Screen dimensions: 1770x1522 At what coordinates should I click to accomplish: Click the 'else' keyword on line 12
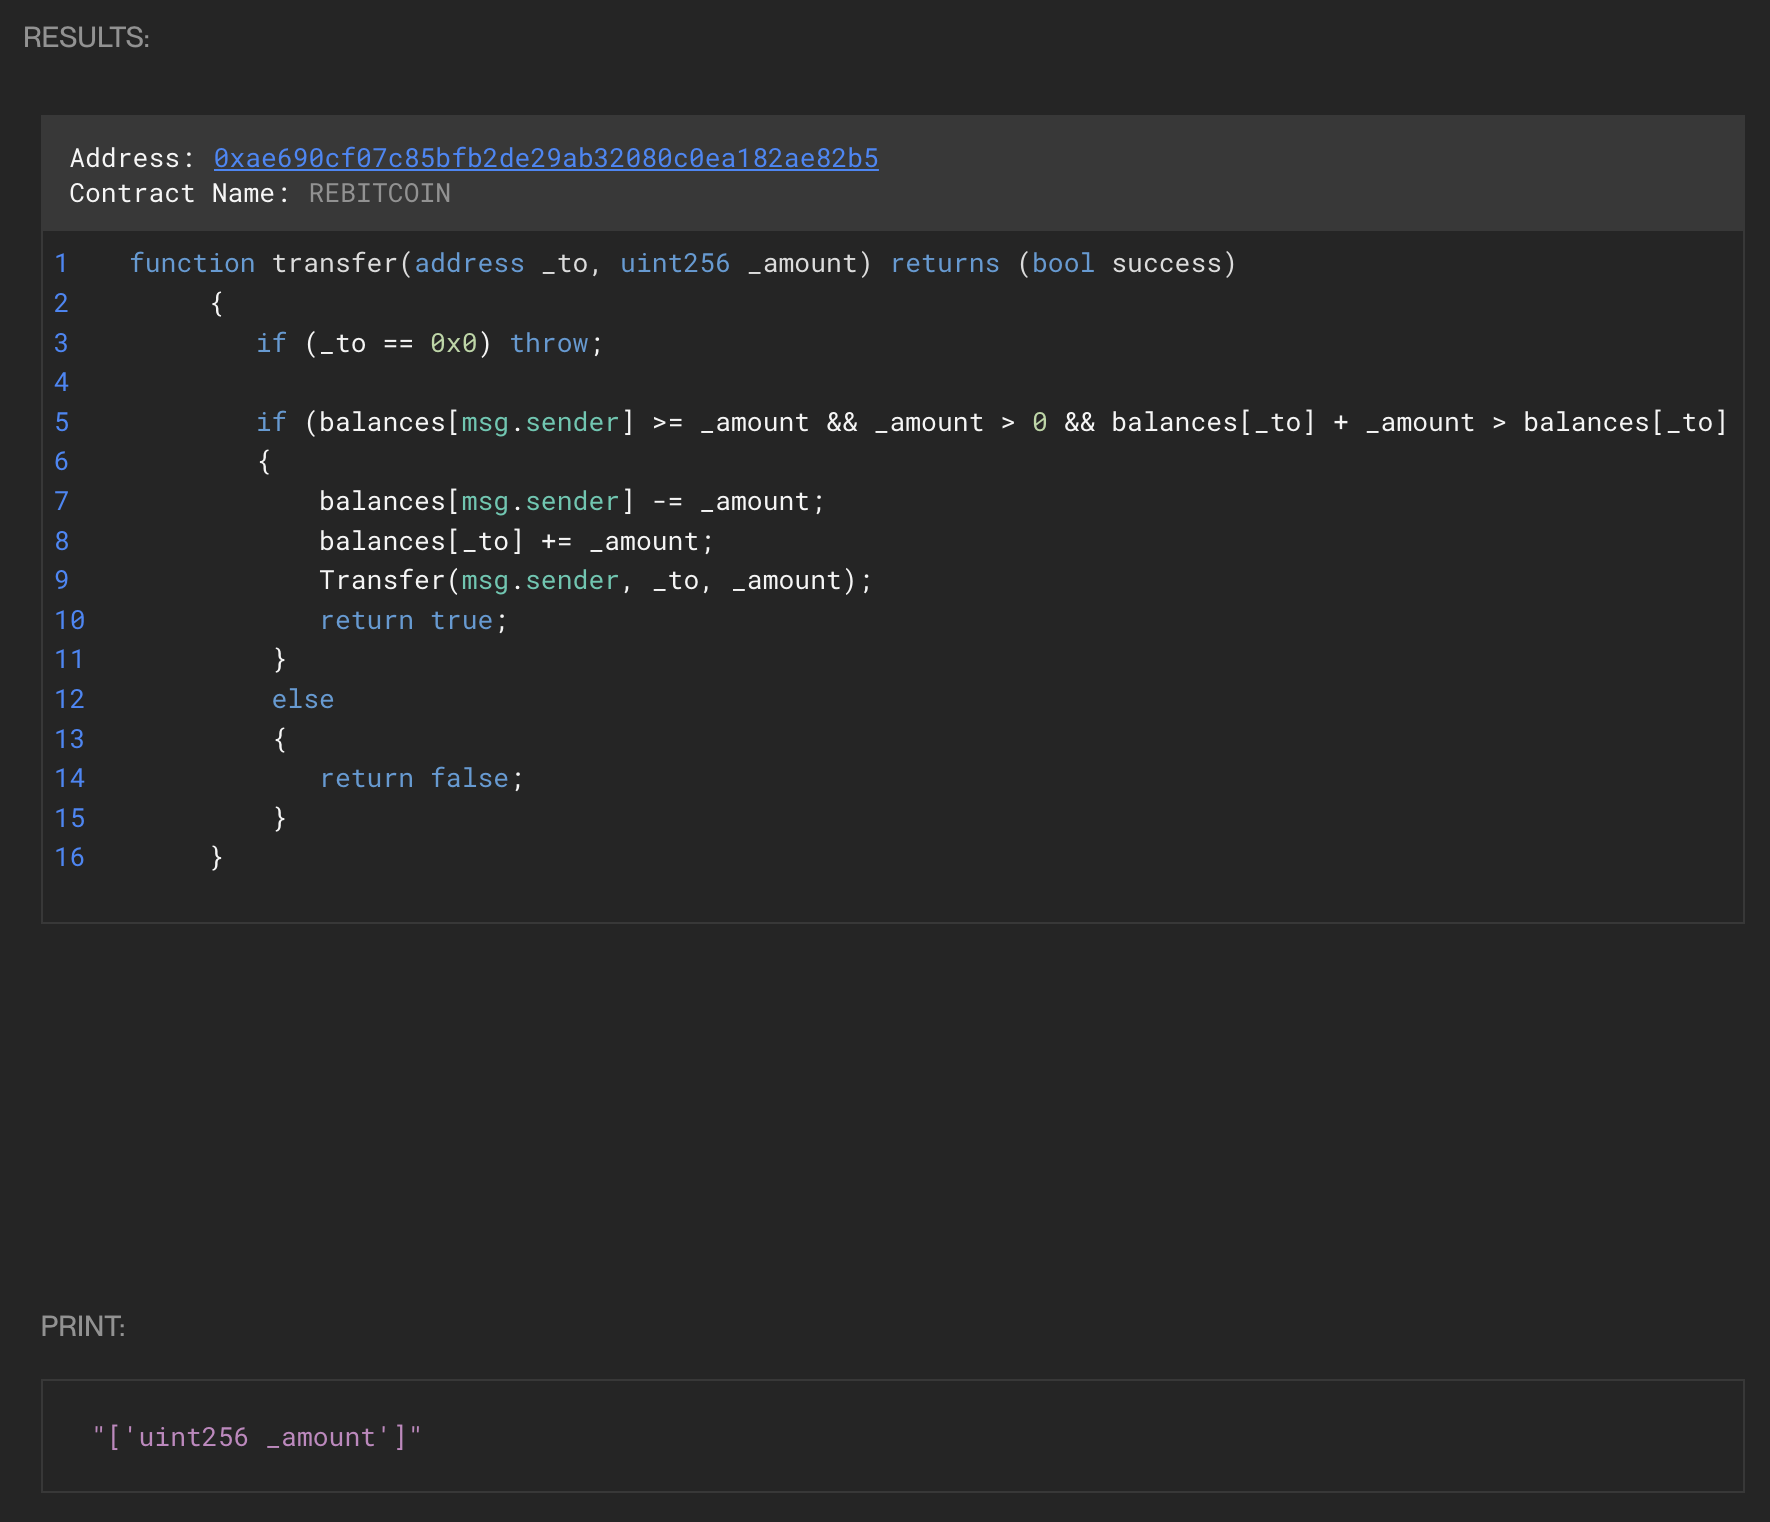(303, 699)
